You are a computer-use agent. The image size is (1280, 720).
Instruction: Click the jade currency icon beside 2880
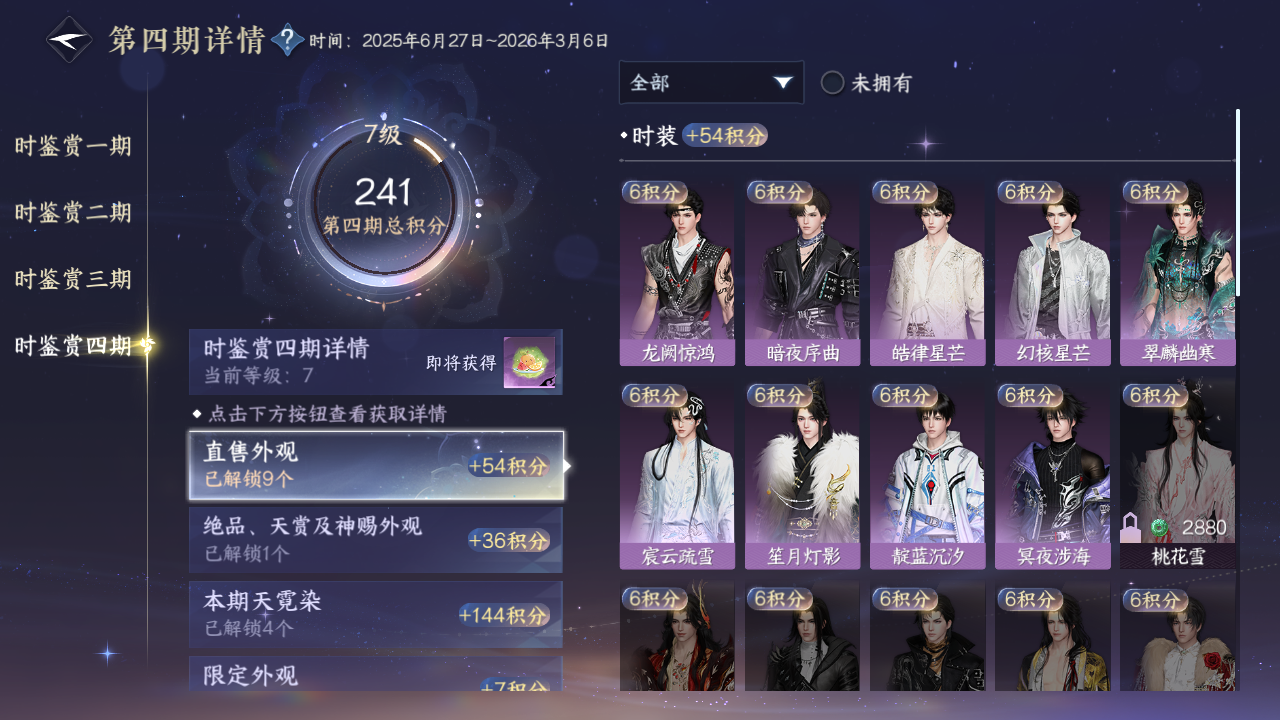tap(1159, 527)
